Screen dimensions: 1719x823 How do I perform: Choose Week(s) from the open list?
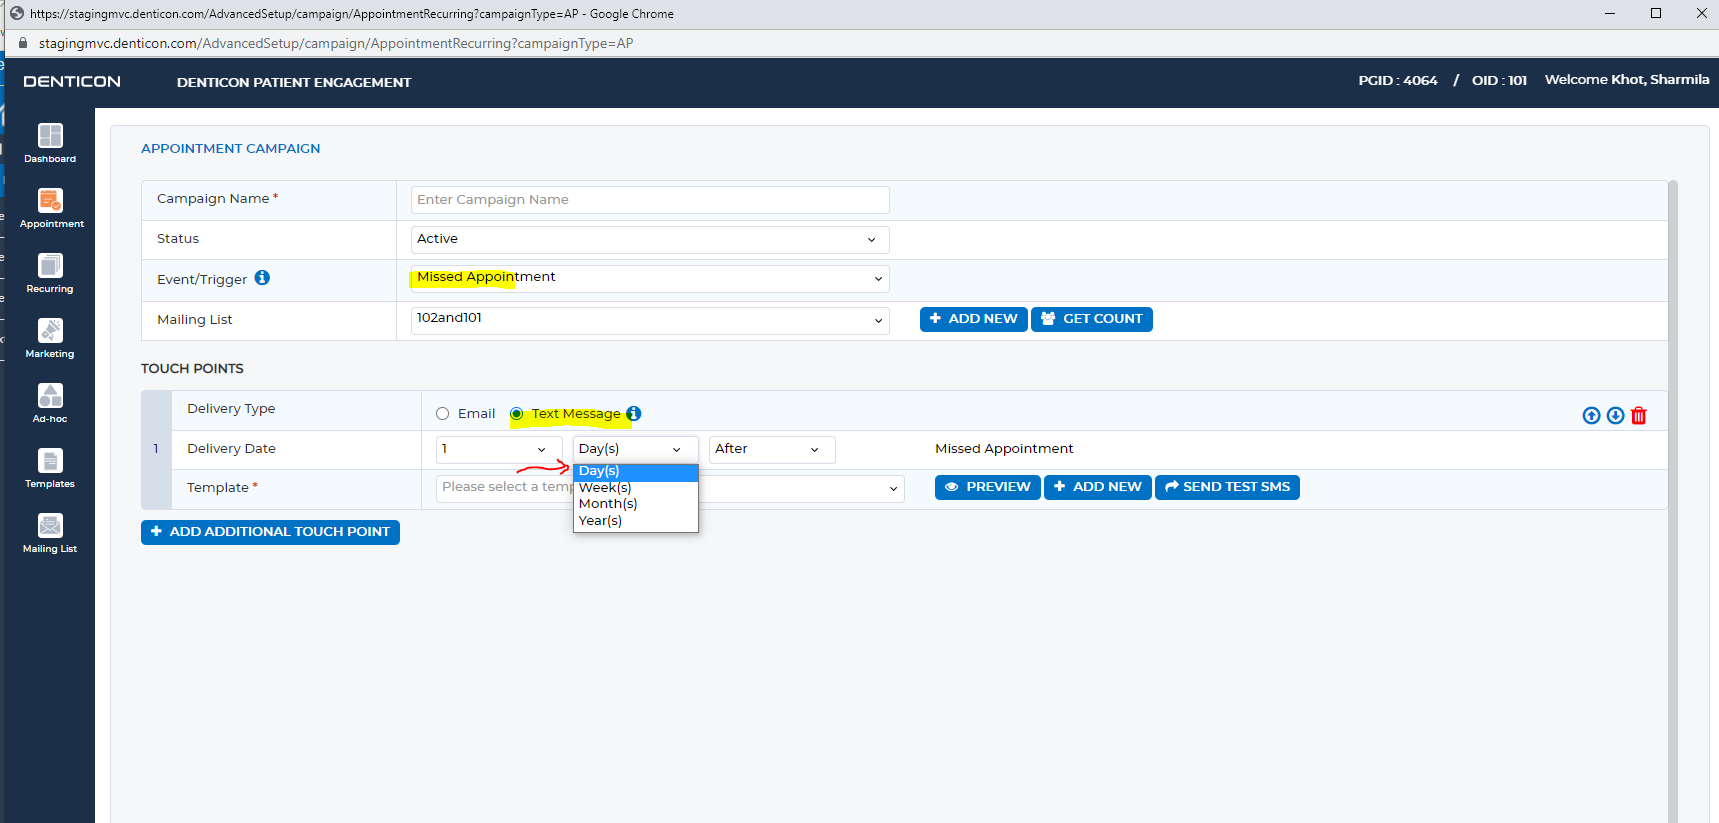click(x=636, y=488)
